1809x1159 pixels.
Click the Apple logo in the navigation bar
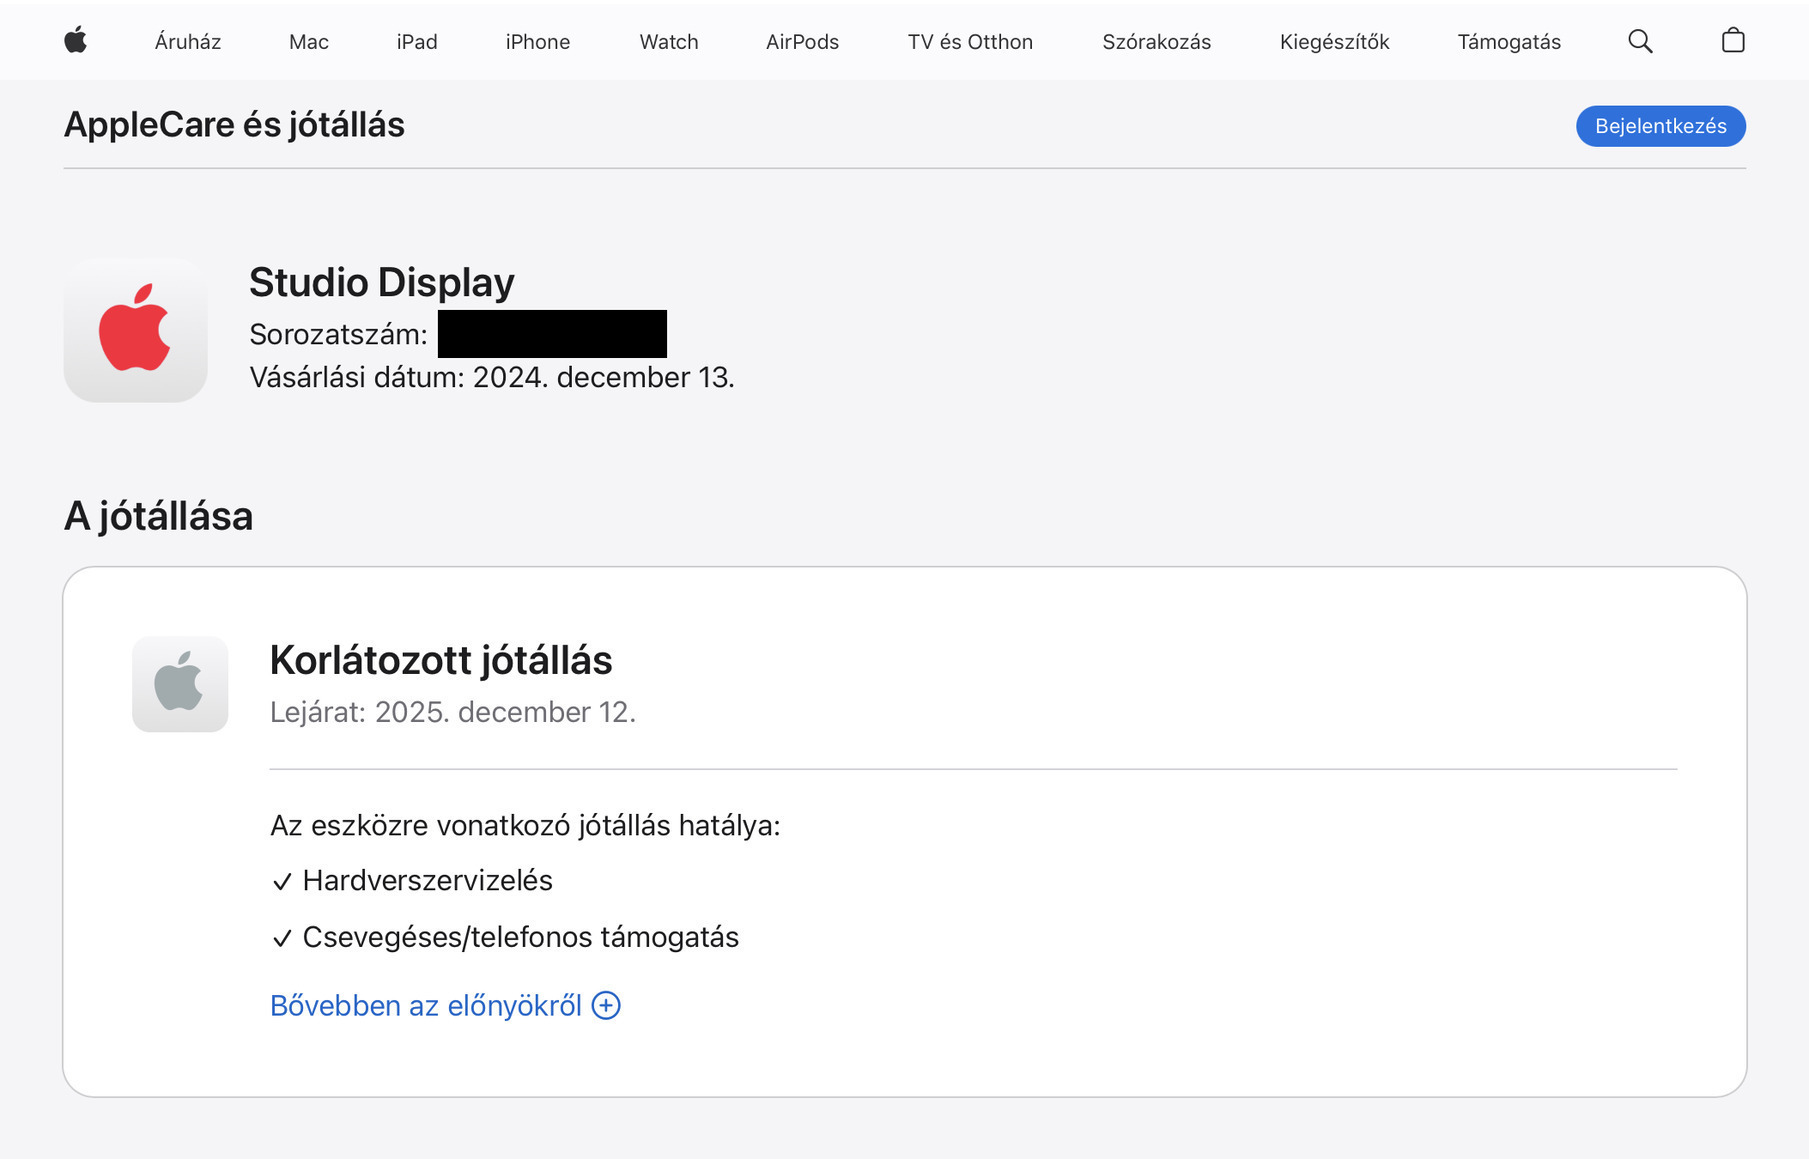(x=75, y=41)
